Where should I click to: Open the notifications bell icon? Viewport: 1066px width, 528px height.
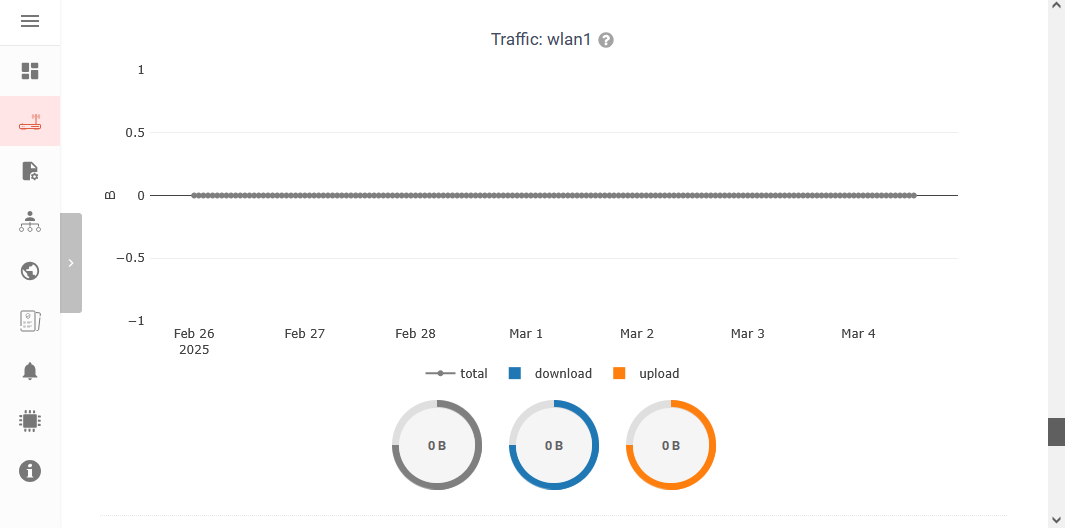30,371
